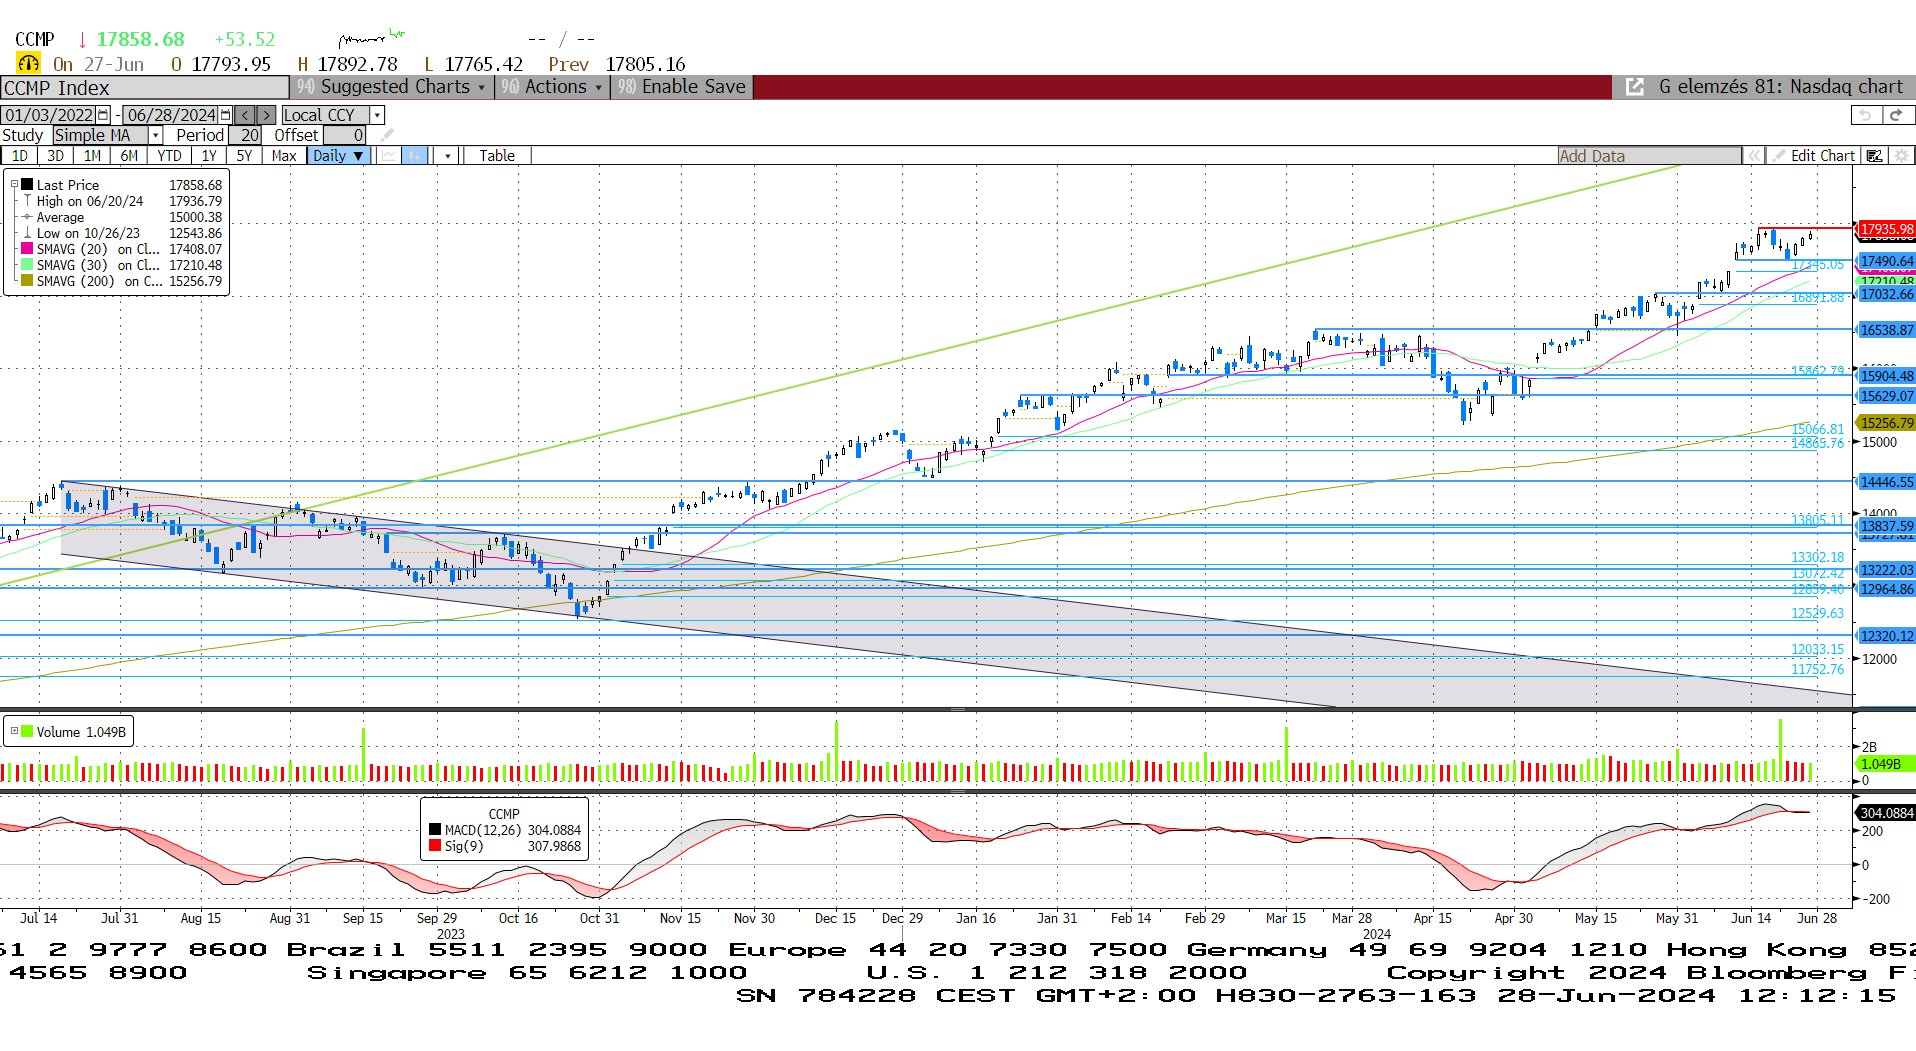Click the 304.0884 MACD axis label

tap(1886, 813)
